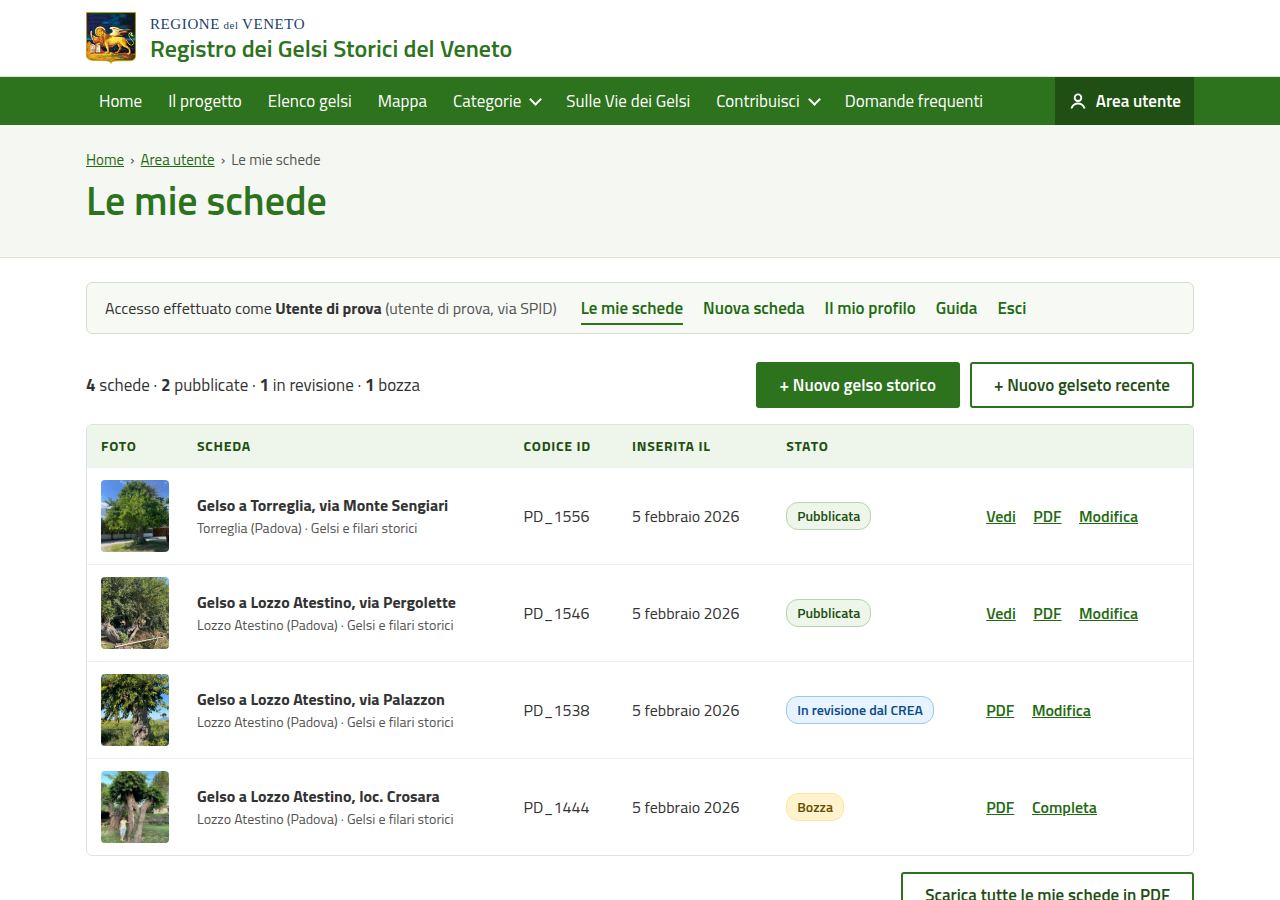Click the + Nuovo gelseto recente button

pos(1082,385)
